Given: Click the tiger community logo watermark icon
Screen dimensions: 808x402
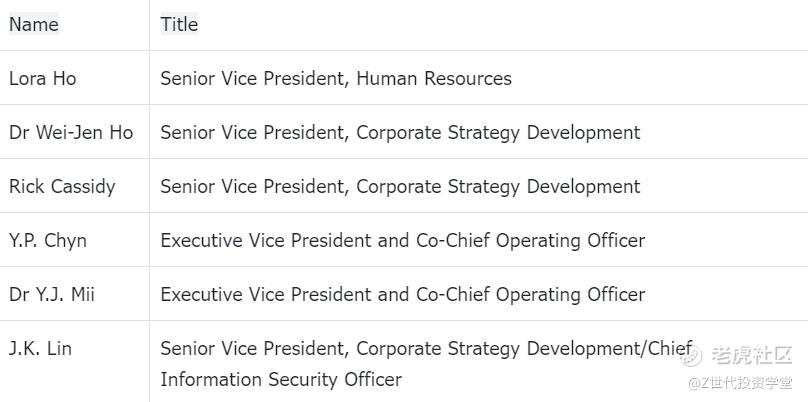Looking at the screenshot, I should click(x=691, y=355).
